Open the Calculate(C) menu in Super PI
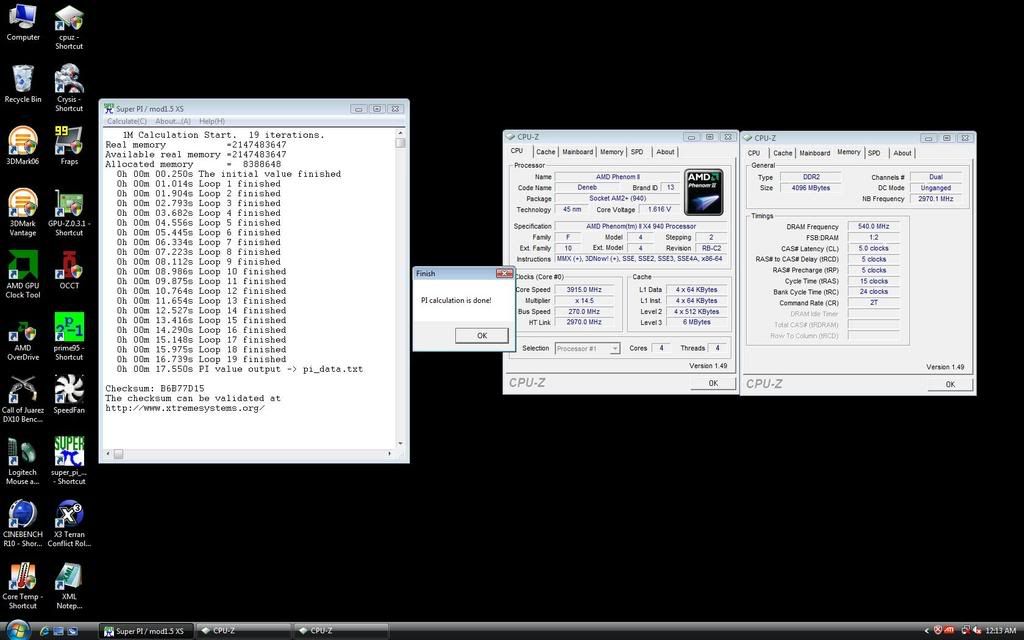Screen dimensions: 1024x640 coord(127,121)
